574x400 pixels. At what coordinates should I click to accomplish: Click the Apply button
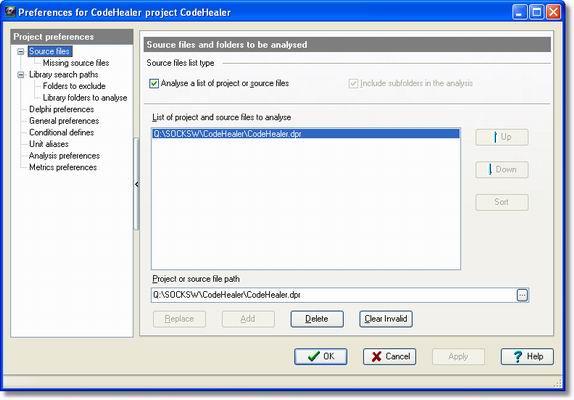pyautogui.click(x=458, y=356)
